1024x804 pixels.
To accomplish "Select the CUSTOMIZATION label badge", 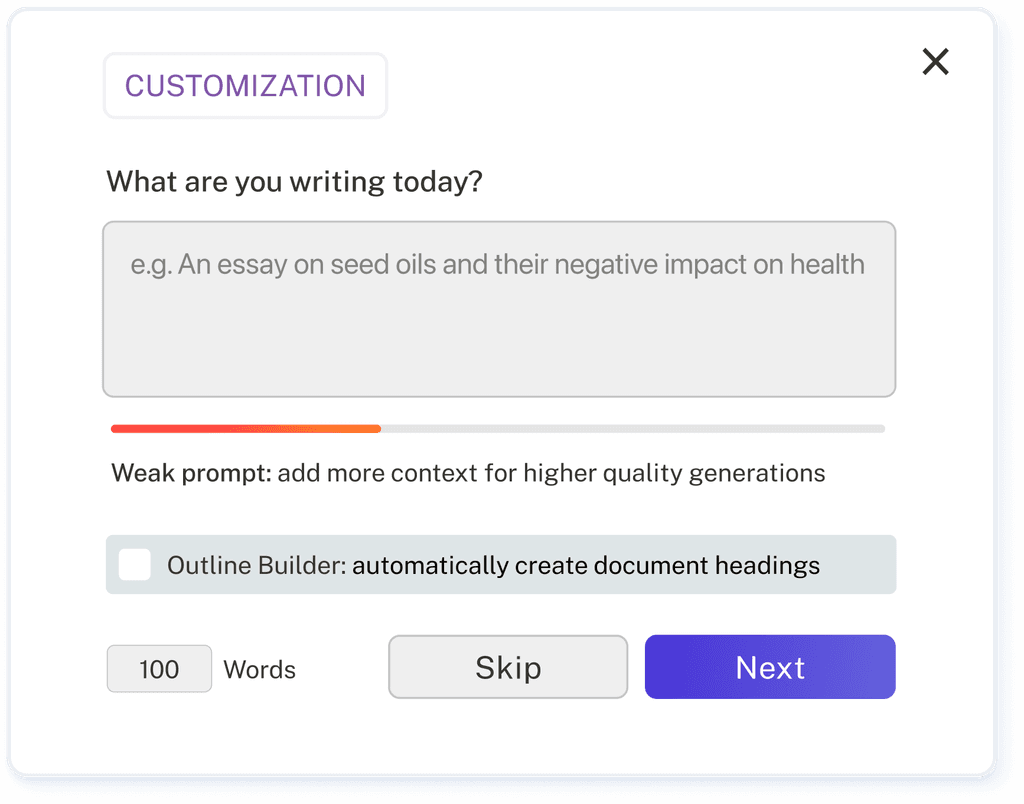I will [x=244, y=86].
